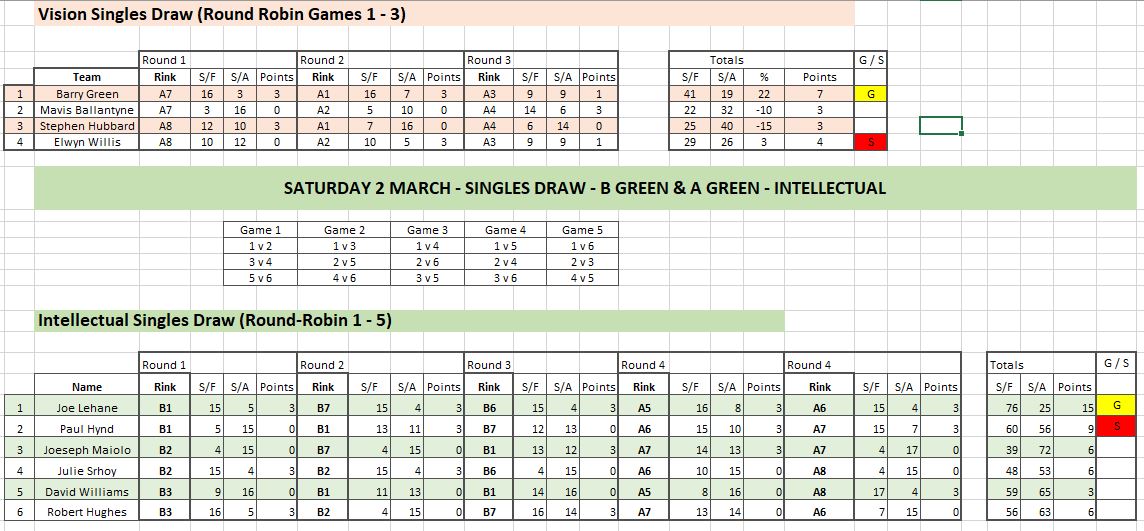Click the red S cell for Paul Hynd
Viewport: 1144px width, 531px height.
pos(1116,425)
